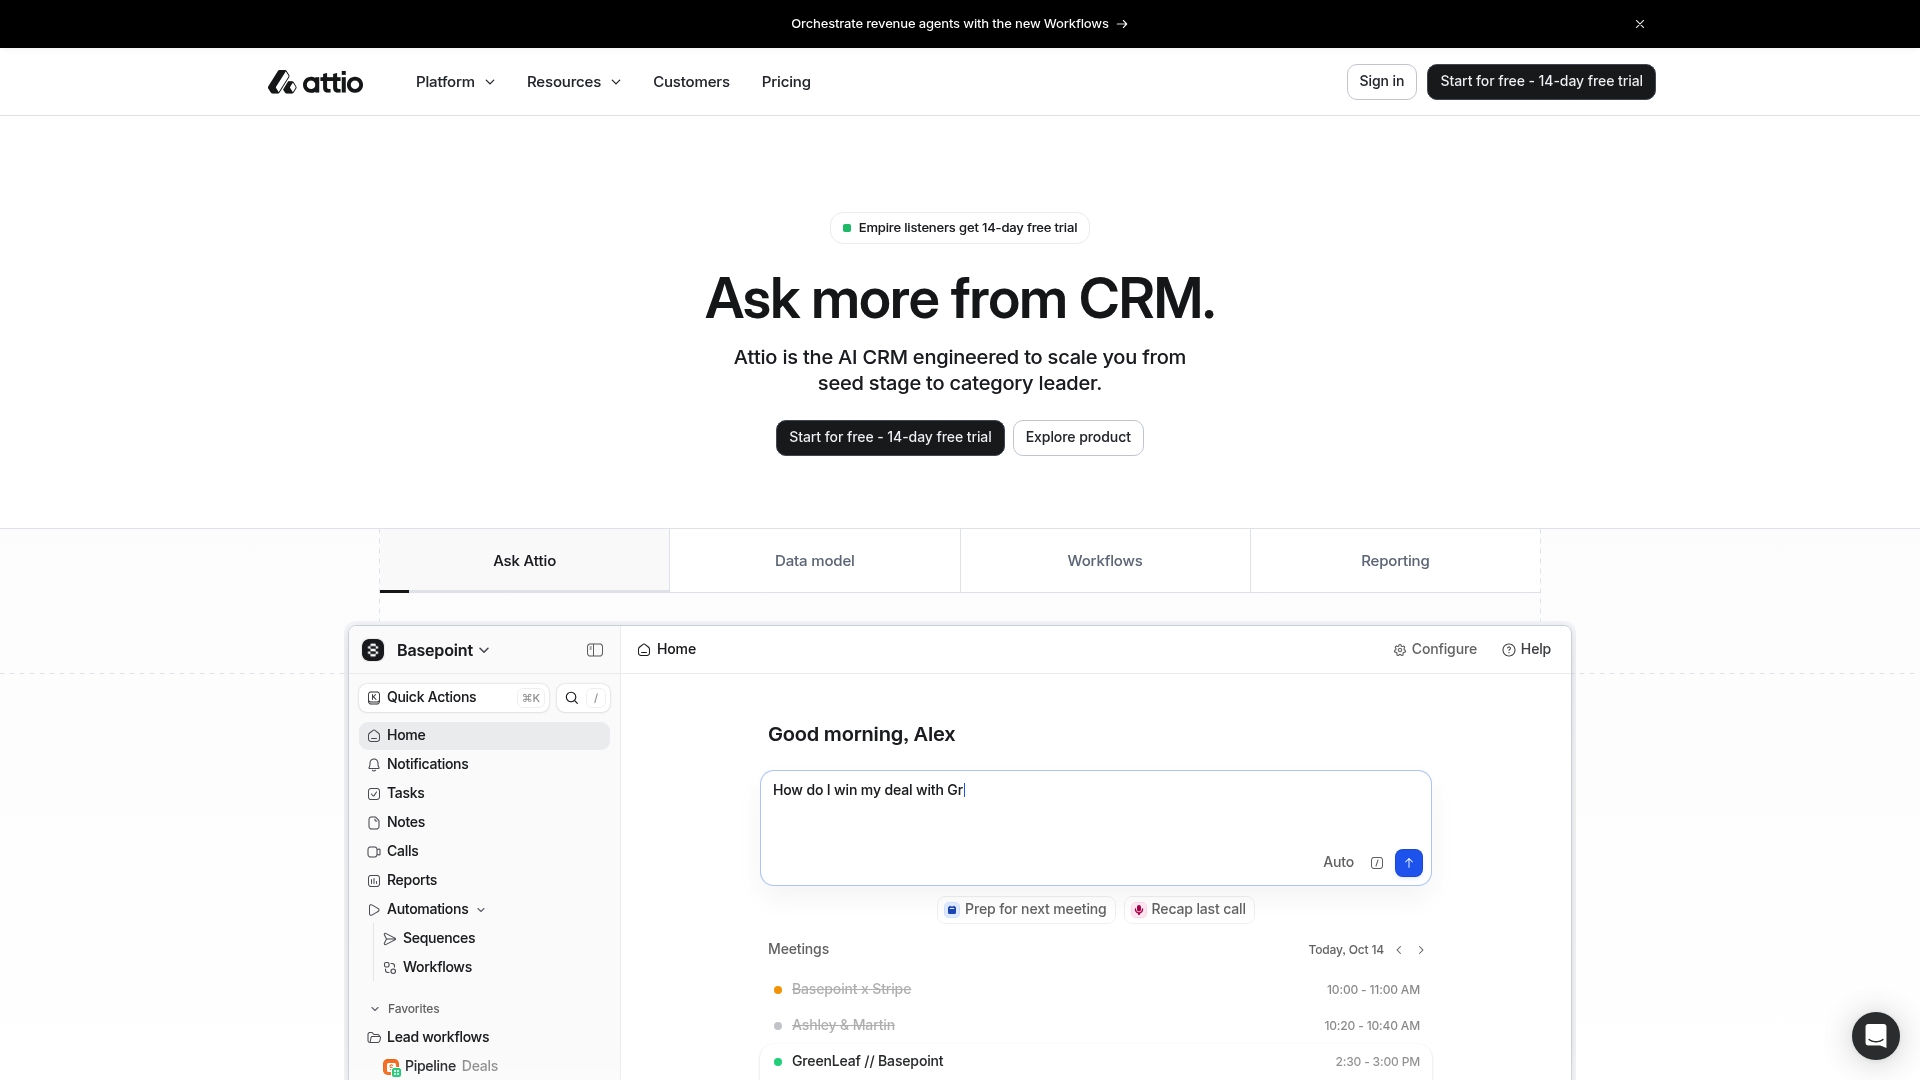The height and width of the screenshot is (1080, 1920).
Task: Click the Sign in button
Action: [x=1381, y=82]
